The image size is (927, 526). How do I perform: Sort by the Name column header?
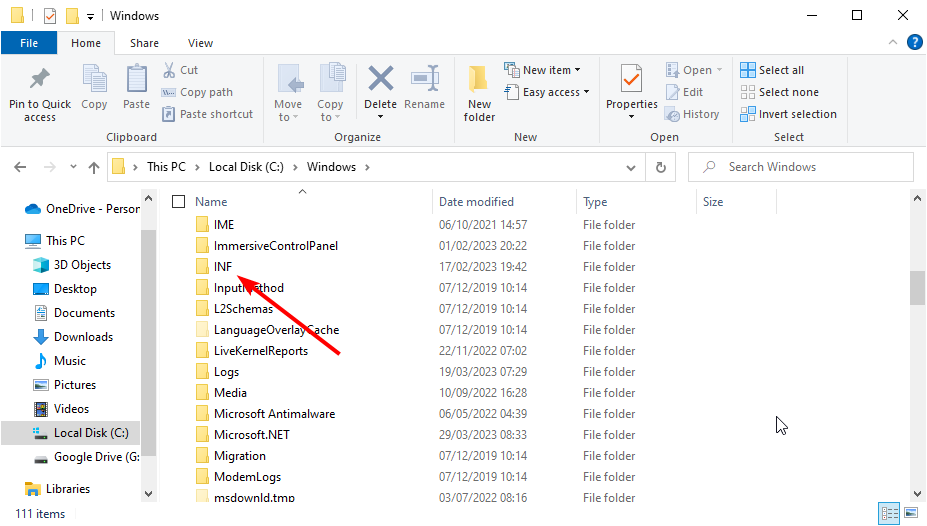point(211,202)
